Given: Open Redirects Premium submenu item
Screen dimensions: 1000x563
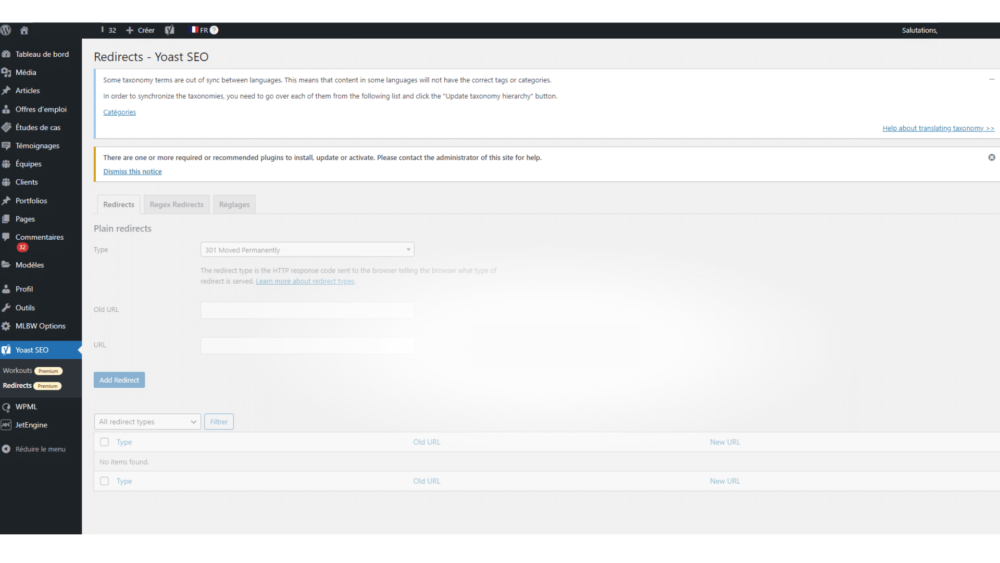Looking at the screenshot, I should click(32, 386).
